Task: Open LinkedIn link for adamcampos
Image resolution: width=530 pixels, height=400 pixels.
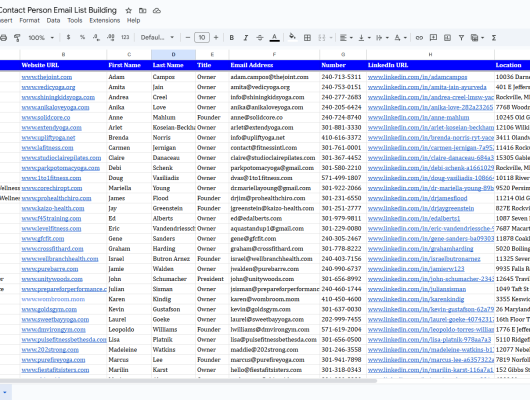Action: pos(417,77)
